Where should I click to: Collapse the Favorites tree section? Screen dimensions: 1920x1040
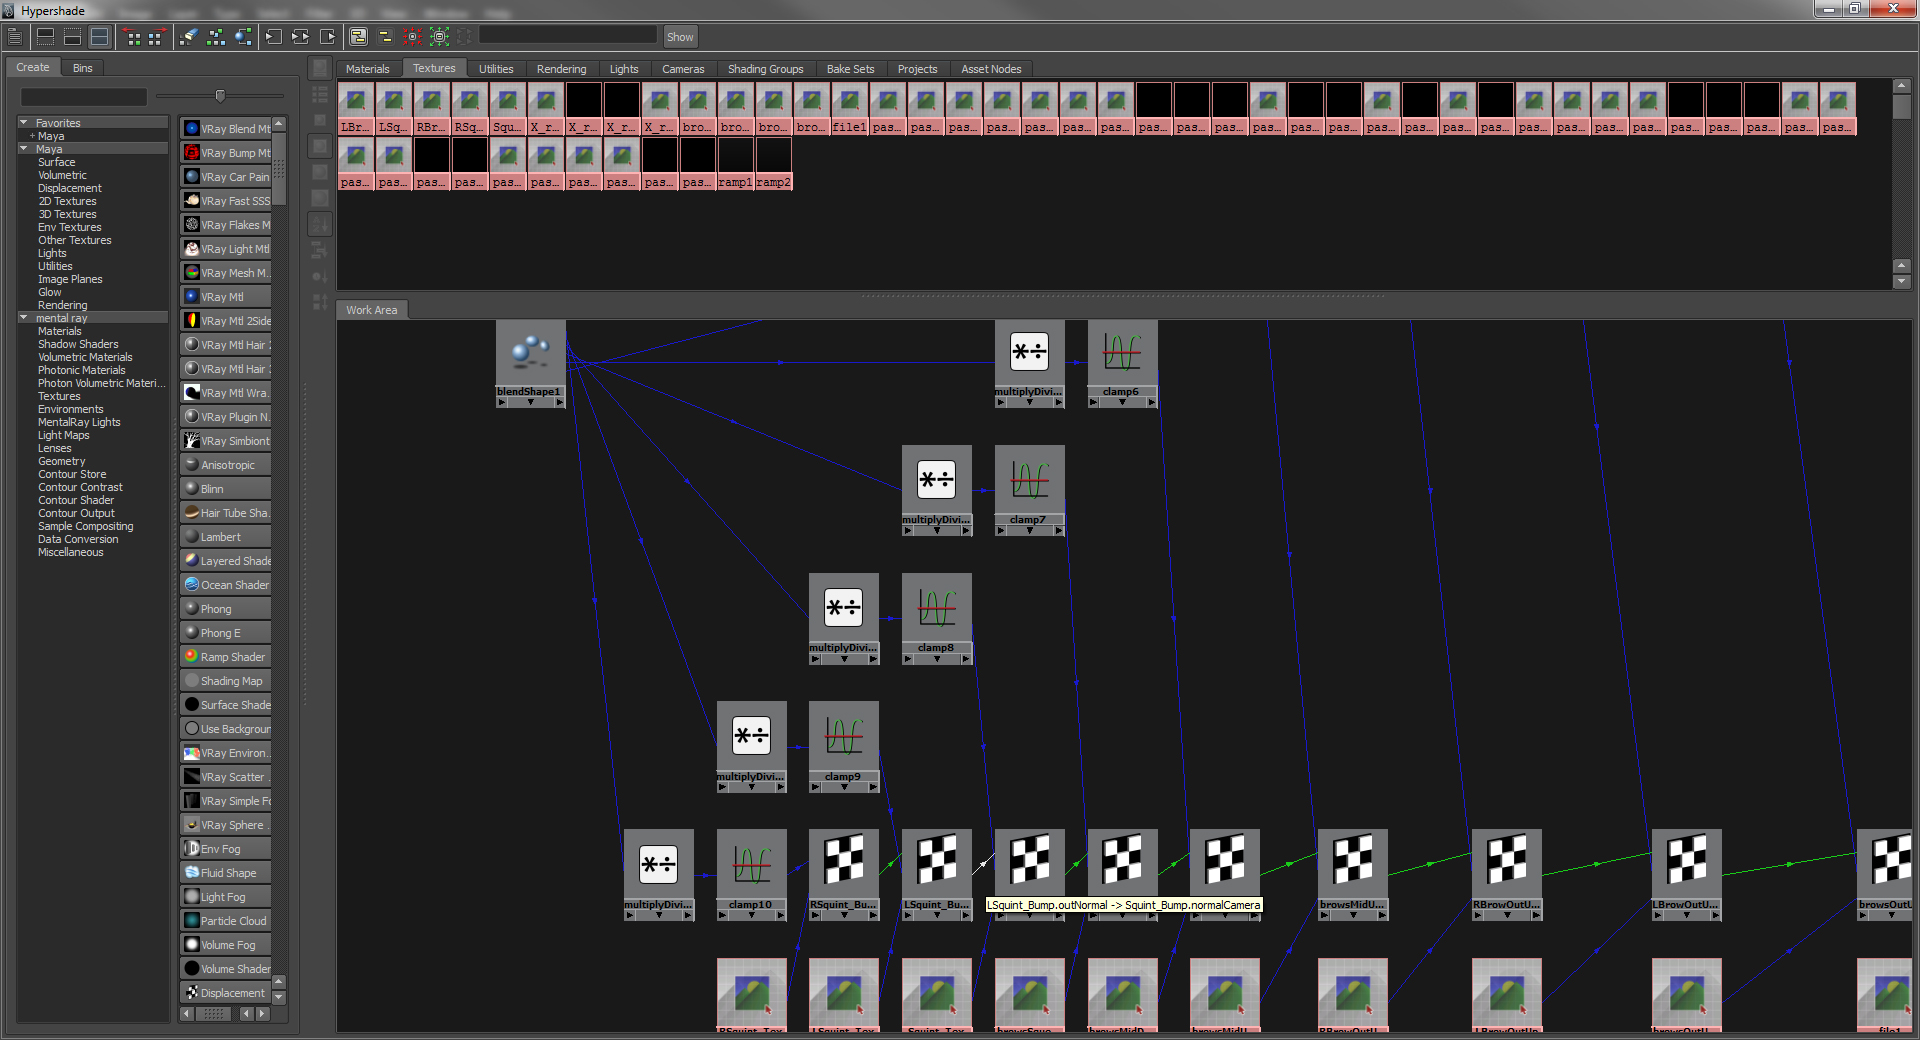tap(24, 123)
